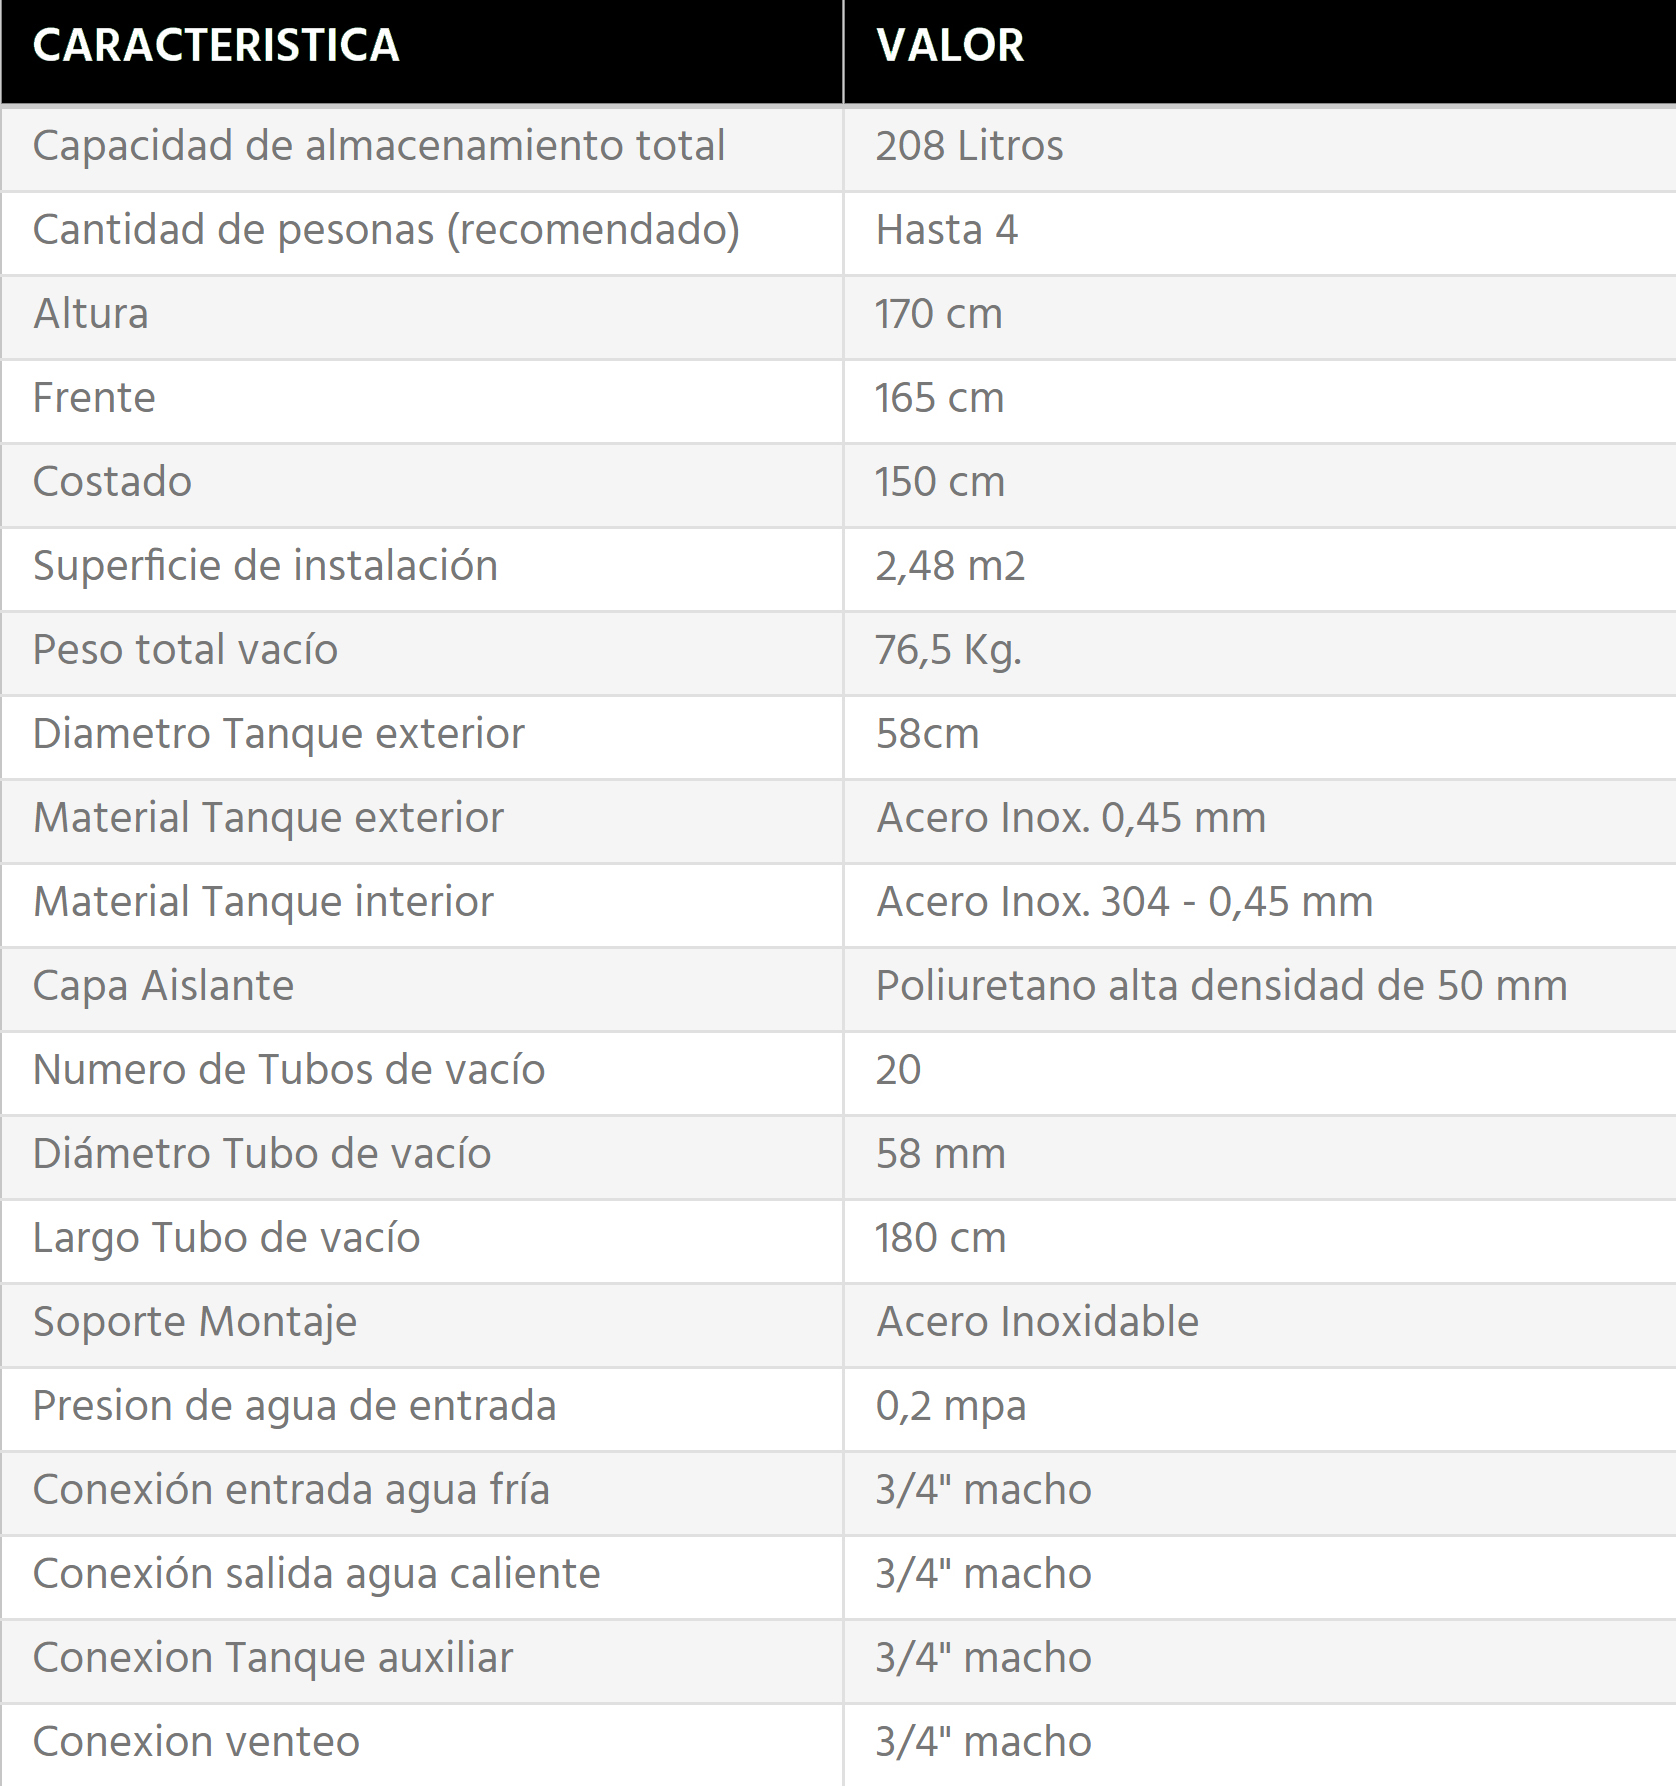Click the 180 cm tube length value
Image resolution: width=1676 pixels, height=1786 pixels.
pos(940,1238)
